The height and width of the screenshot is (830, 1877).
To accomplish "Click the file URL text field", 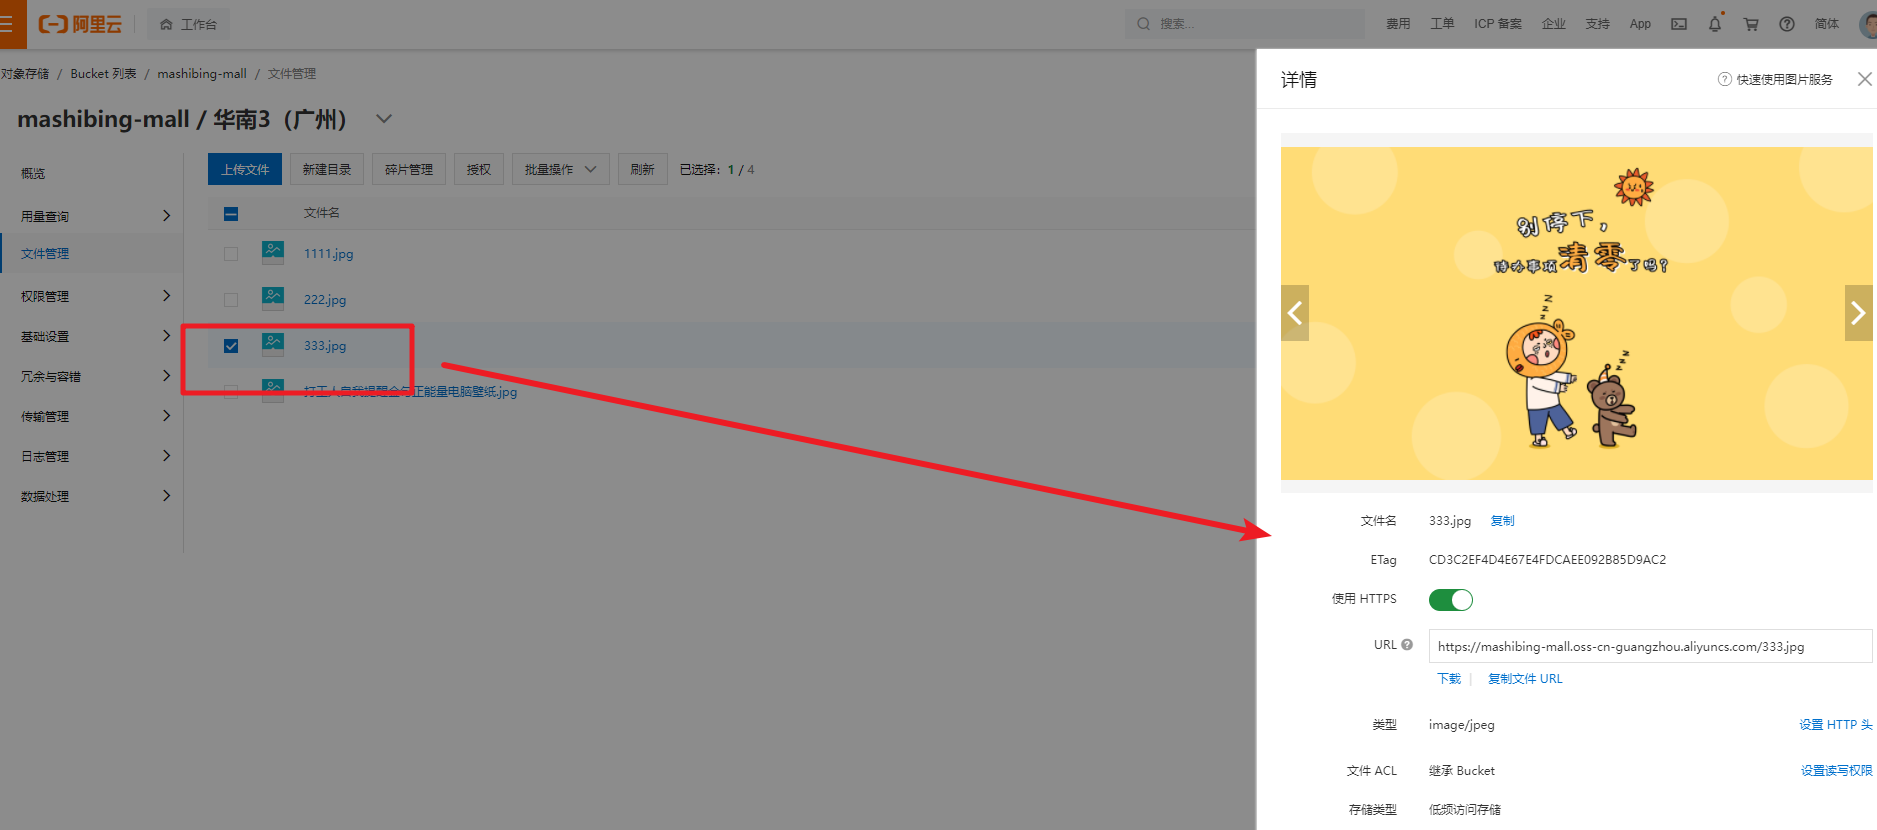I will point(1650,646).
